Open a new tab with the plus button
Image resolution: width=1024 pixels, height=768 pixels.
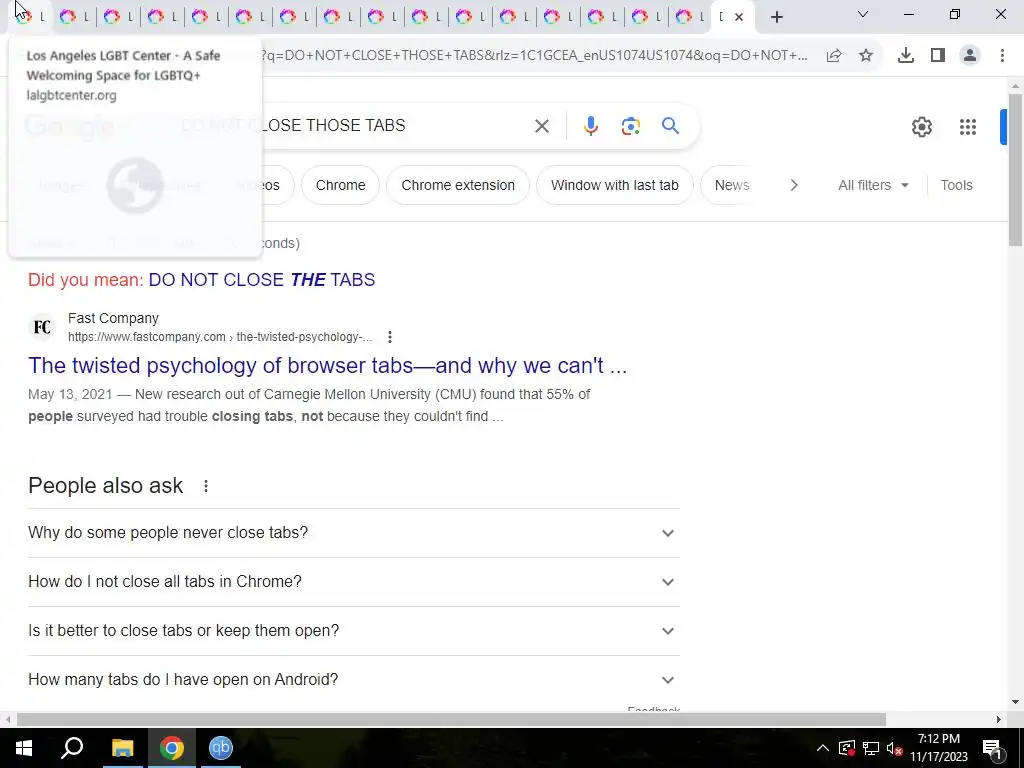point(776,18)
